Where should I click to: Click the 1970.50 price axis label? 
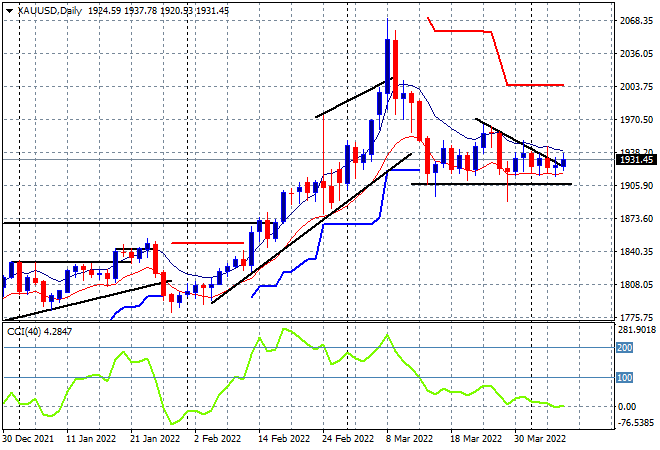(x=636, y=120)
